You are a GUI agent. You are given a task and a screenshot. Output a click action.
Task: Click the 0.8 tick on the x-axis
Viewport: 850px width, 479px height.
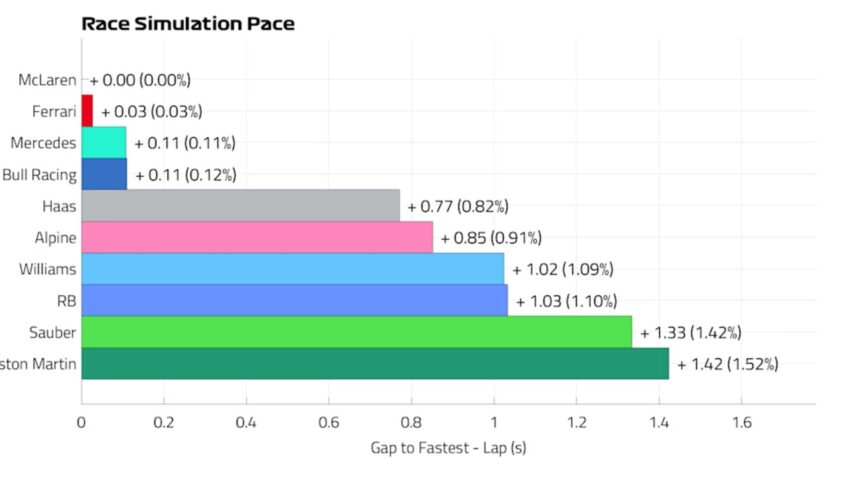(411, 422)
